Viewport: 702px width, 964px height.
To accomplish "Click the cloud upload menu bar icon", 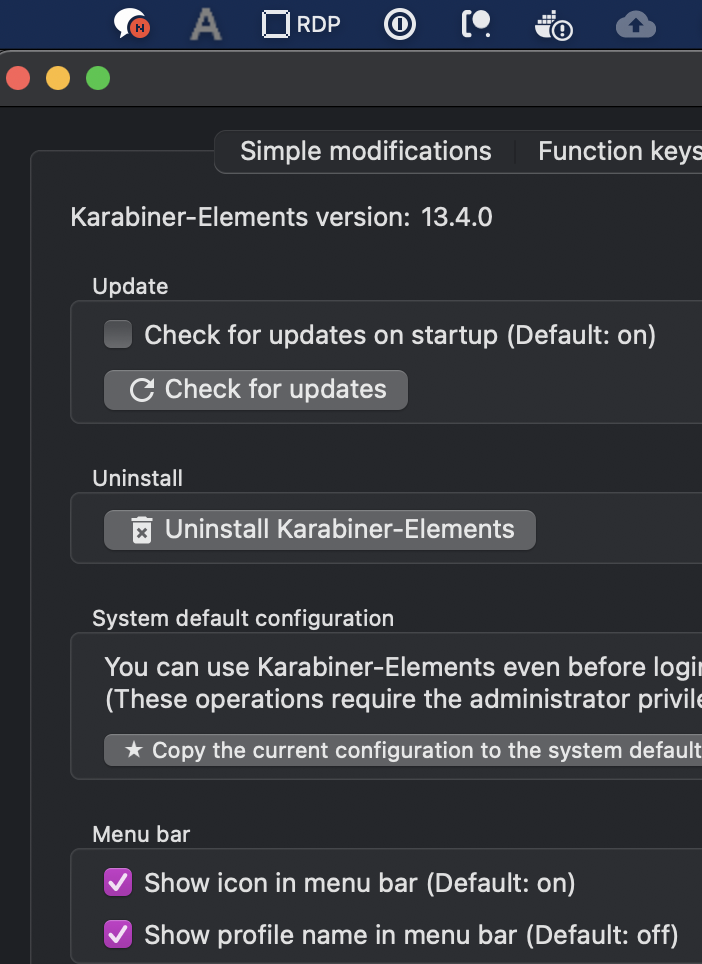I will 635,25.
